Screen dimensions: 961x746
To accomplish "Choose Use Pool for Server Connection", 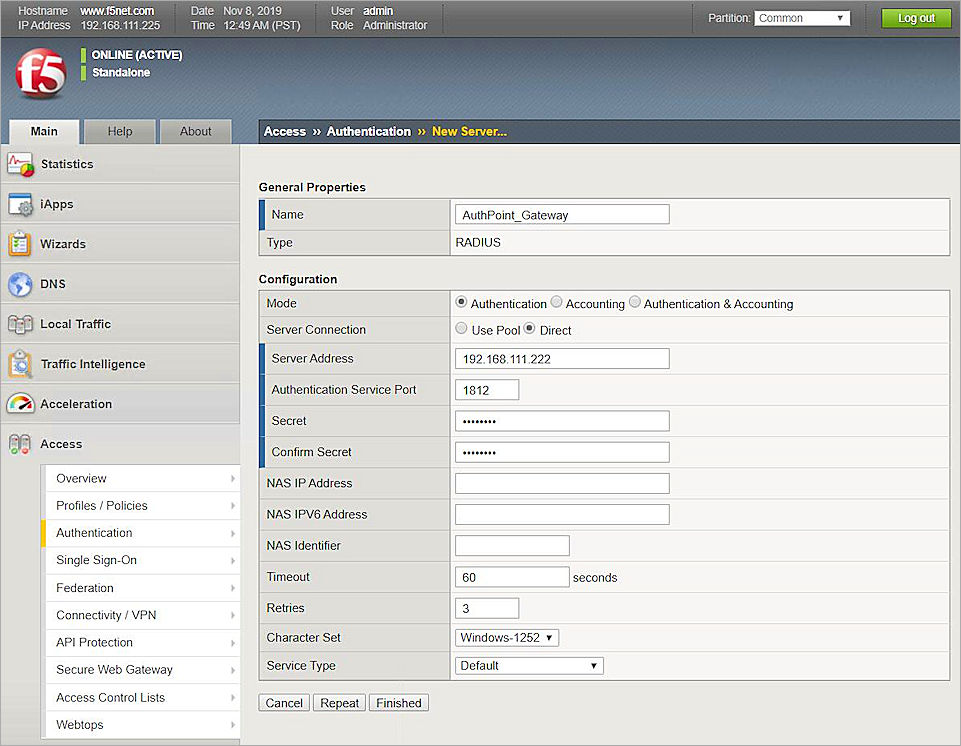I will (x=461, y=328).
